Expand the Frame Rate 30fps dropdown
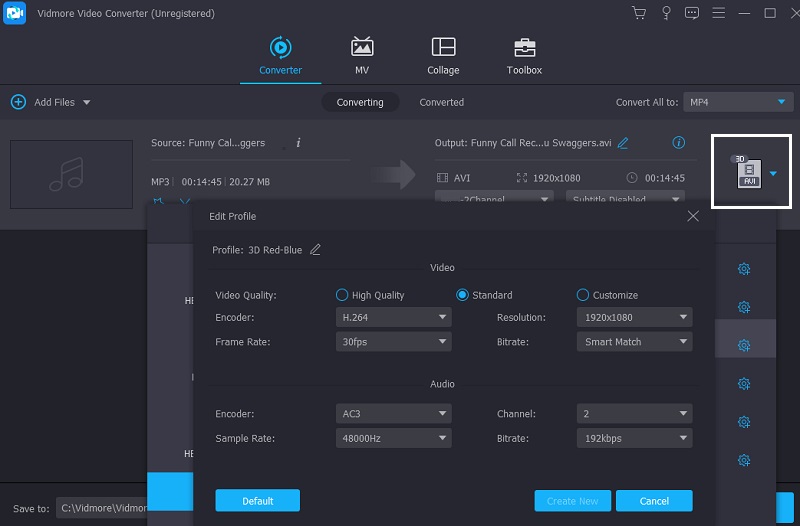The width and height of the screenshot is (800, 526). pyautogui.click(x=394, y=342)
